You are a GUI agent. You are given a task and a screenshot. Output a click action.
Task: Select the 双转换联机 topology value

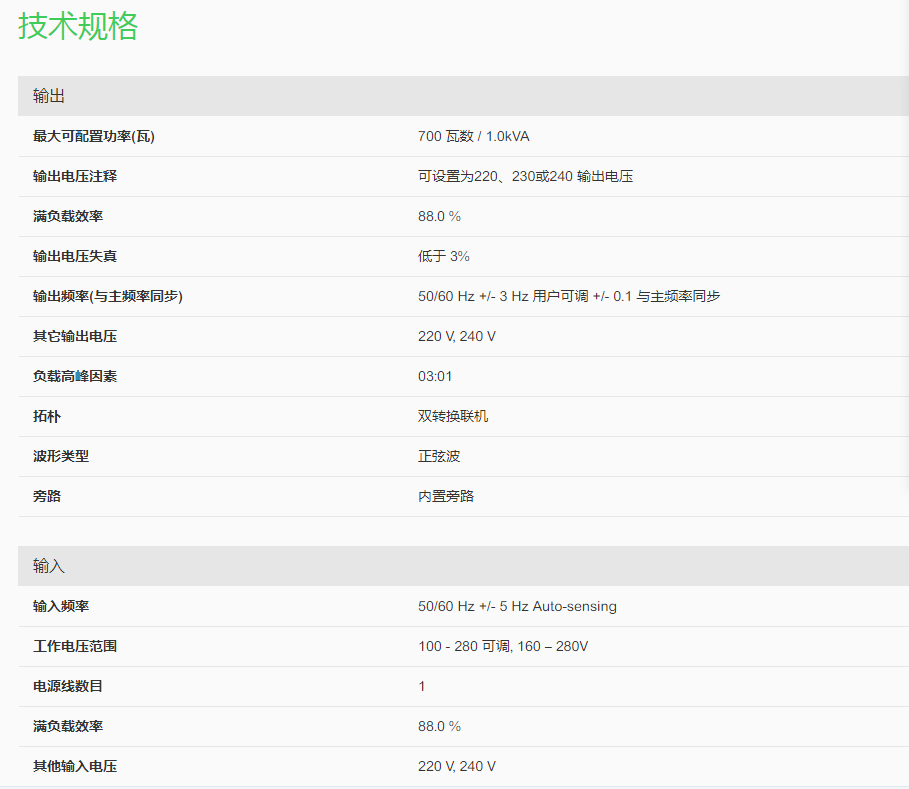tap(453, 416)
